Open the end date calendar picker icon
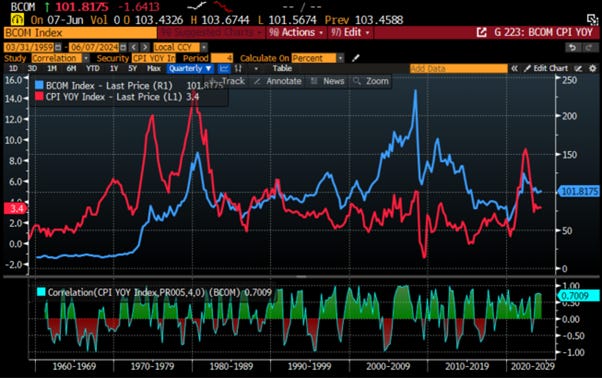Image resolution: width=602 pixels, height=378 pixels. (123, 48)
